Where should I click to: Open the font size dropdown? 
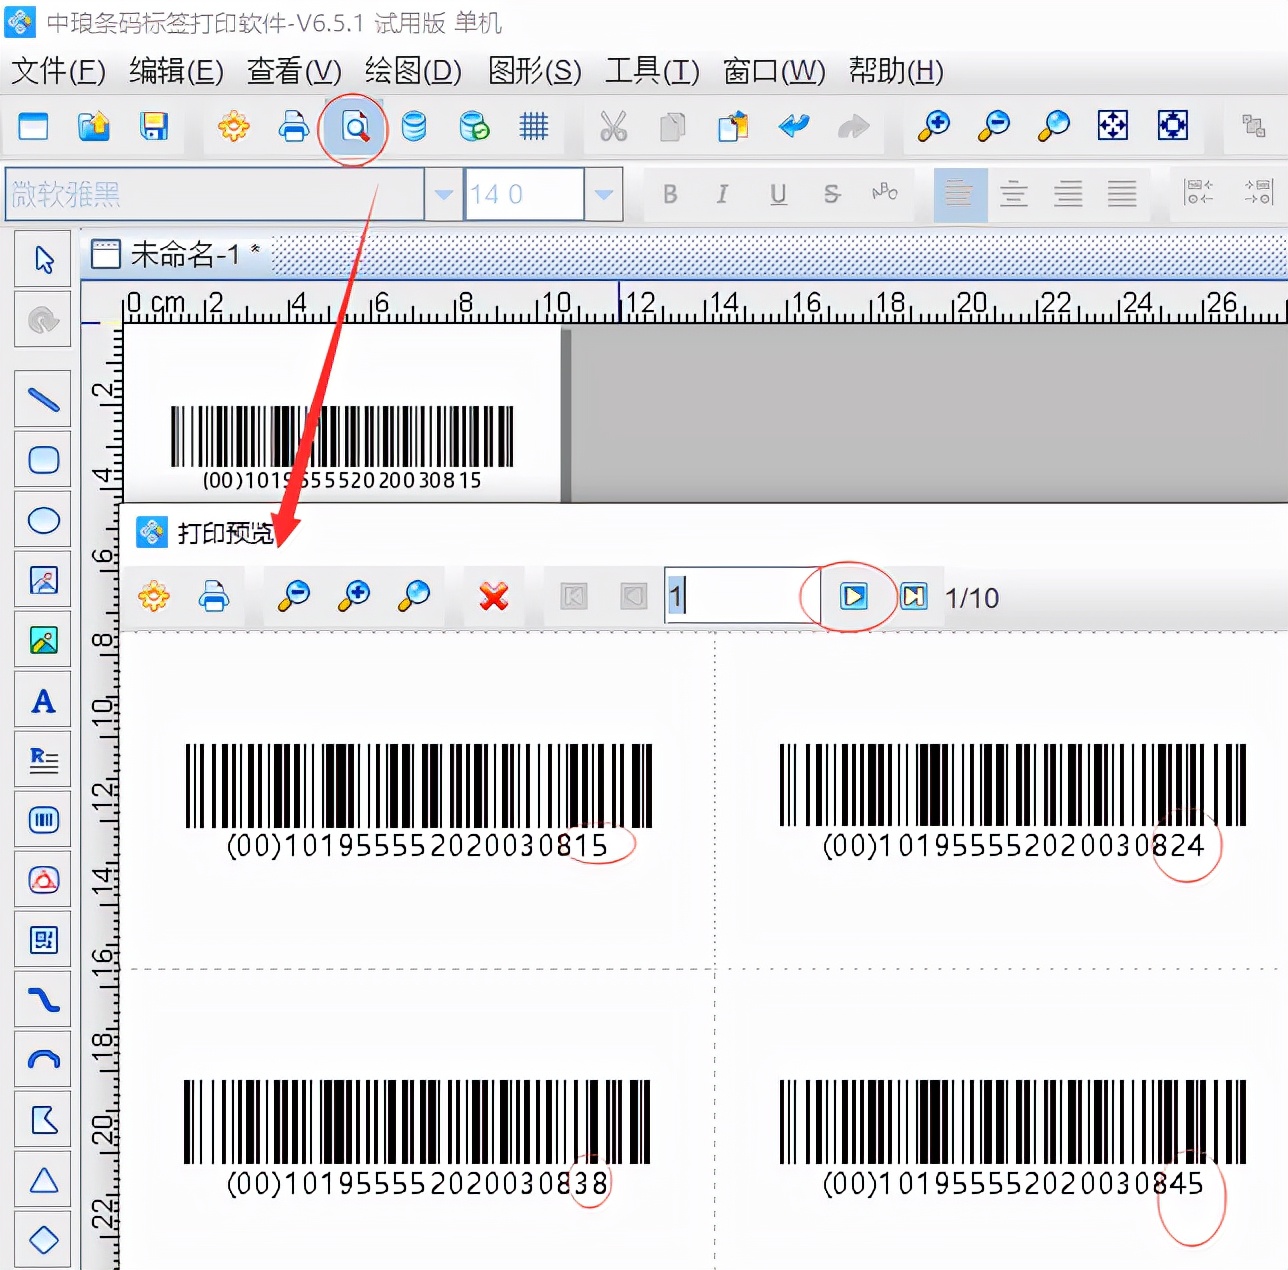pyautogui.click(x=604, y=194)
